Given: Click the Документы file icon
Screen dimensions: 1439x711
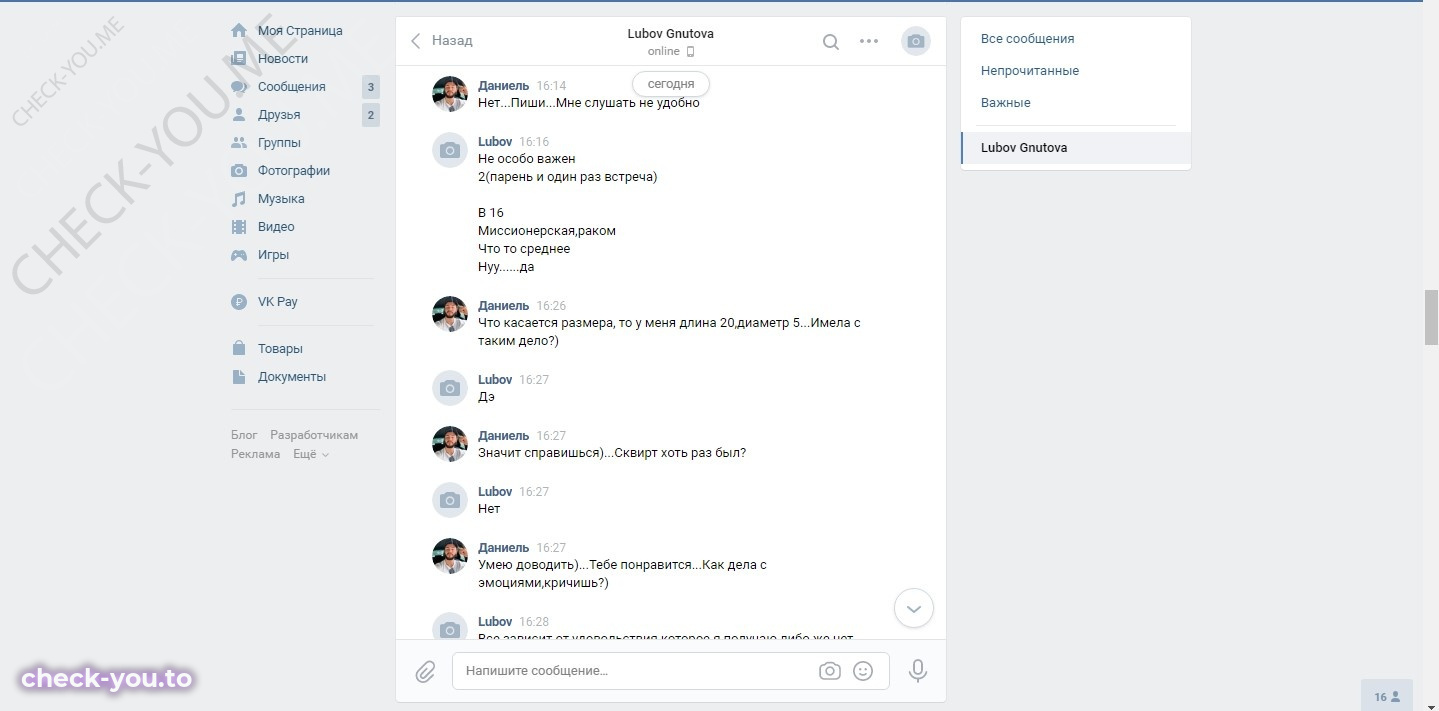Looking at the screenshot, I should pos(239,377).
